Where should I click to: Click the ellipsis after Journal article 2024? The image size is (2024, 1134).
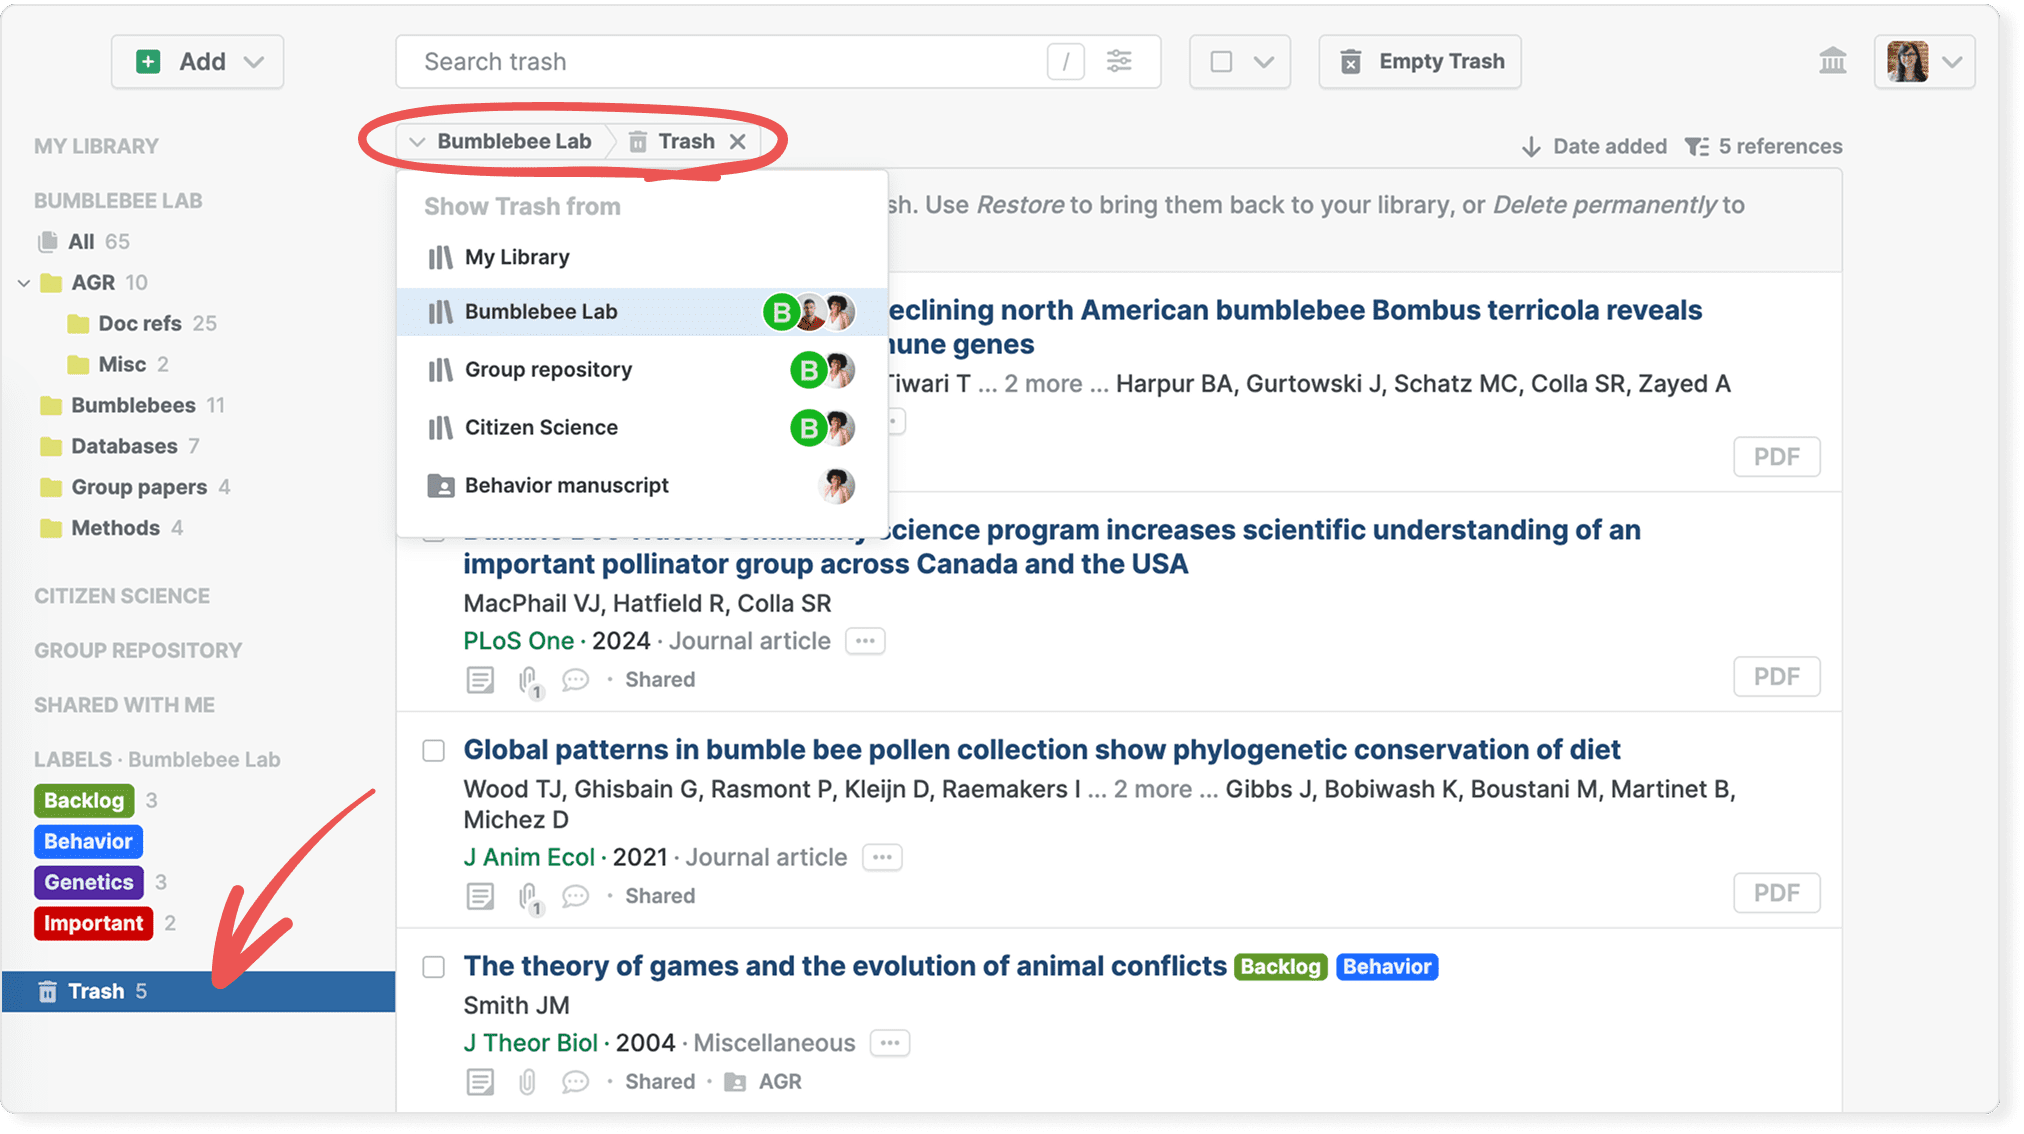pos(865,641)
